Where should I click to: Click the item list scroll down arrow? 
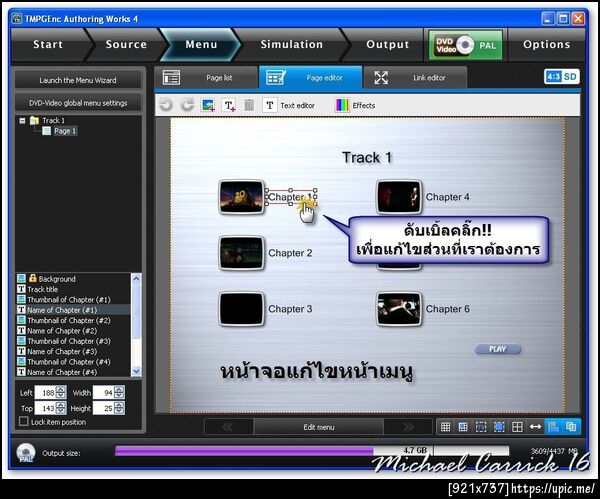coord(136,371)
